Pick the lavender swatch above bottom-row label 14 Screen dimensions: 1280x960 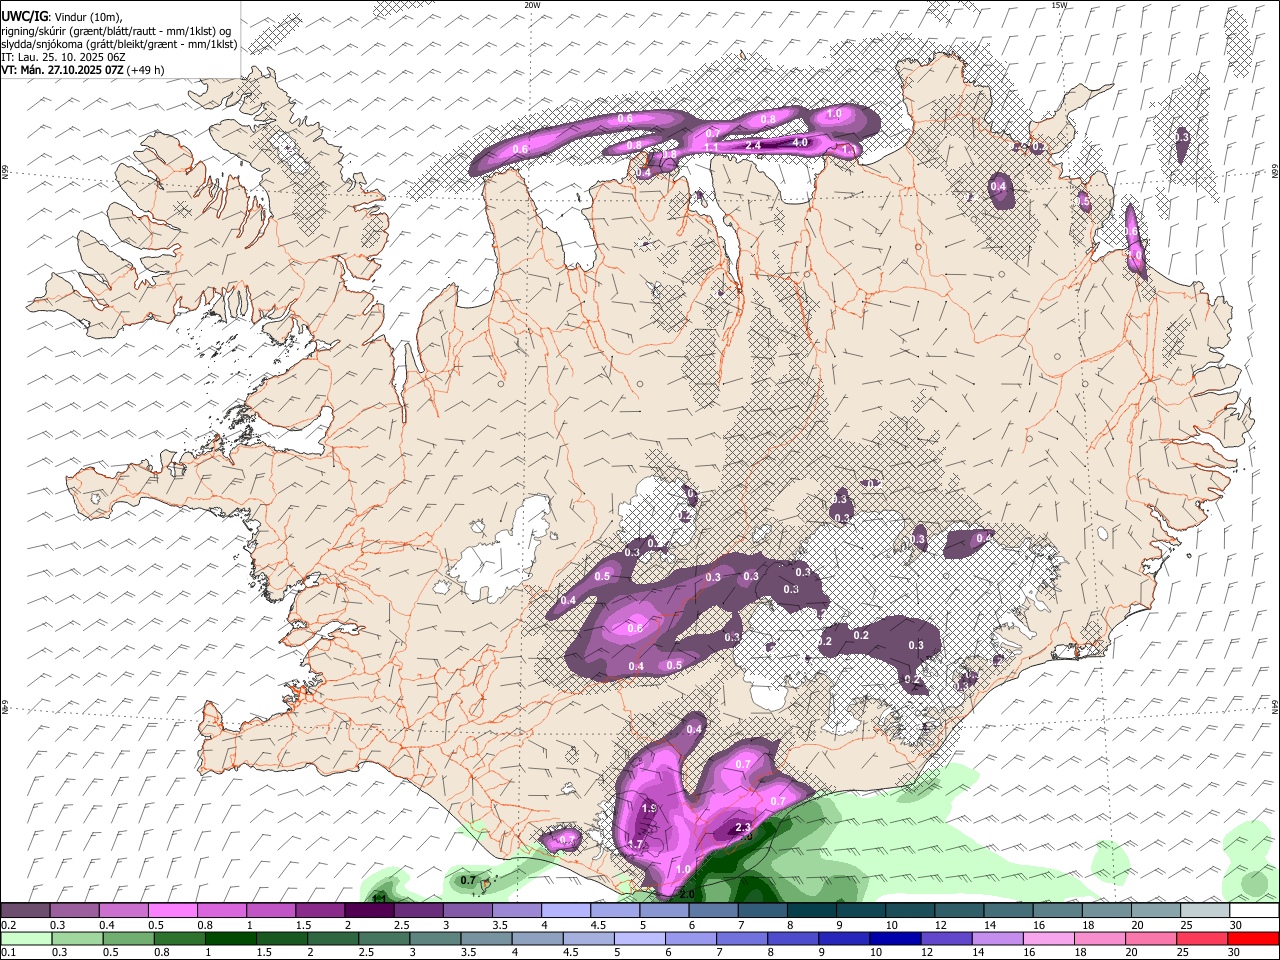(x=997, y=938)
